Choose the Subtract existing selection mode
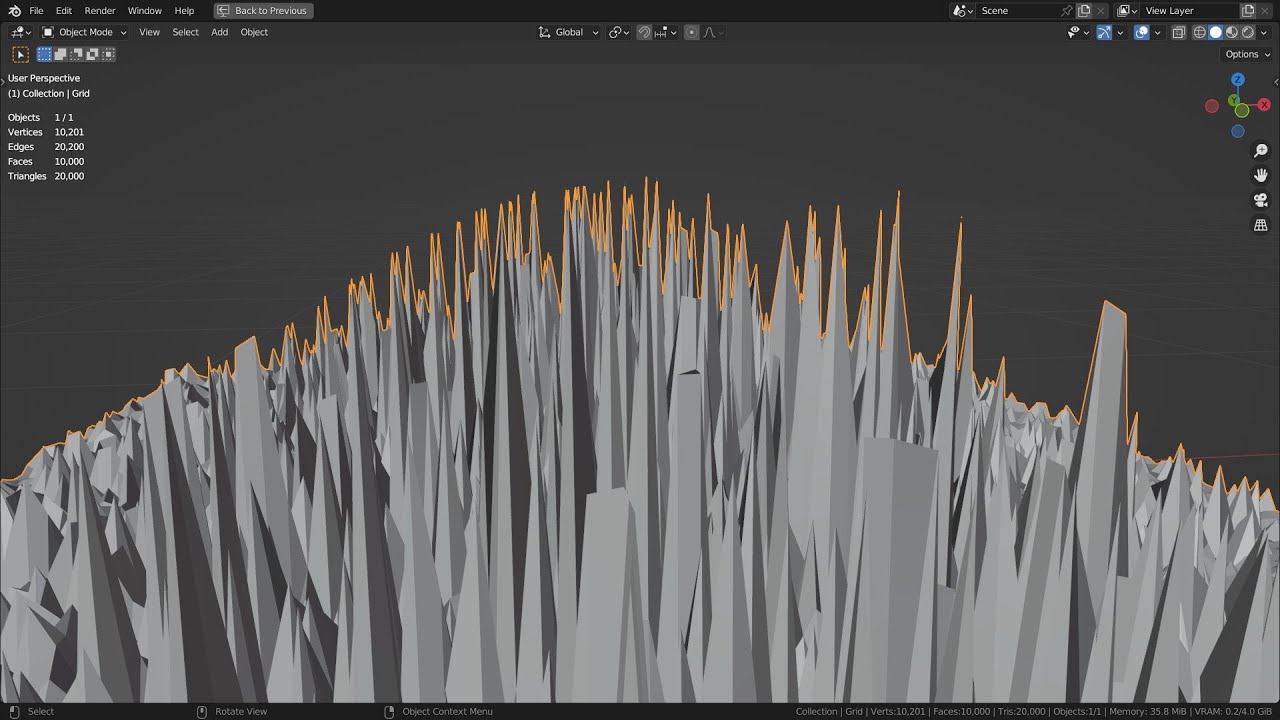This screenshot has height=720, width=1280. (x=76, y=54)
